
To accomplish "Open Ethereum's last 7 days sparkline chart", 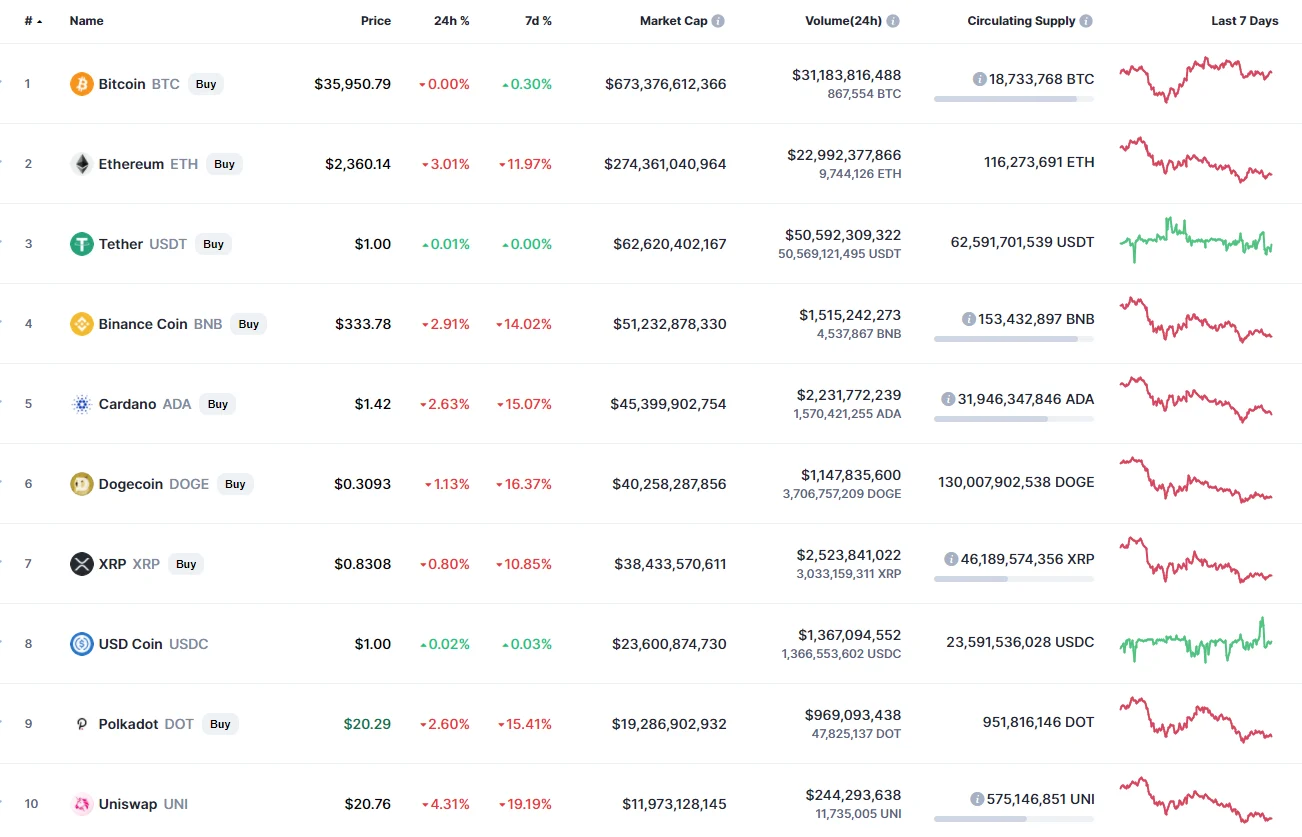I will 1196,160.
